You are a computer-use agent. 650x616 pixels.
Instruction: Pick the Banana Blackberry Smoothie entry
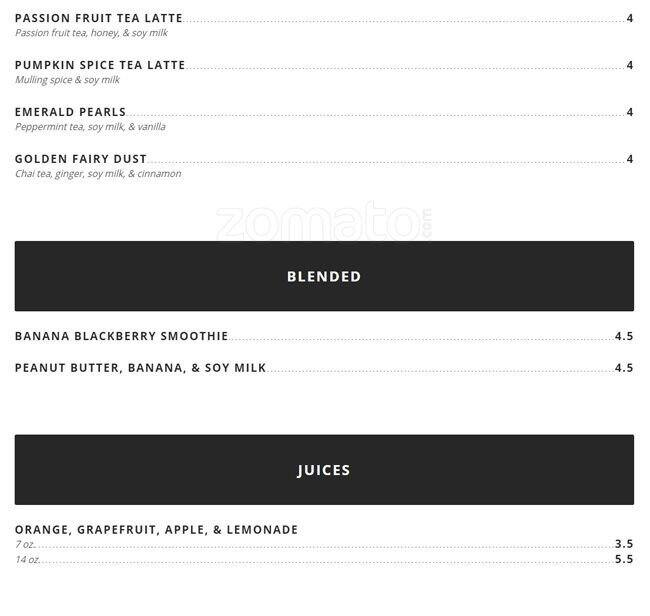point(121,336)
